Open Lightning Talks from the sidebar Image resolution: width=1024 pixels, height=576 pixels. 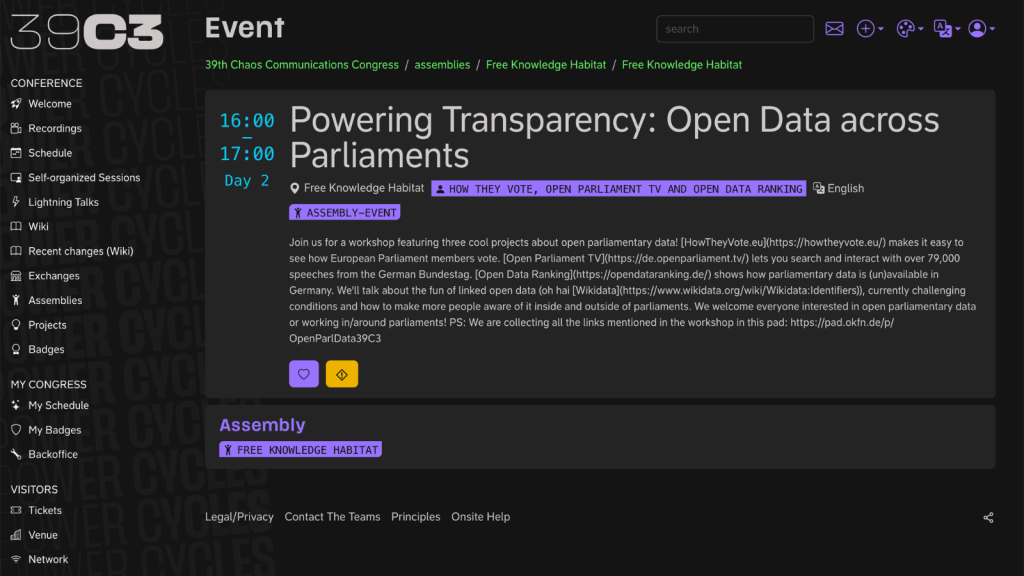(63, 202)
